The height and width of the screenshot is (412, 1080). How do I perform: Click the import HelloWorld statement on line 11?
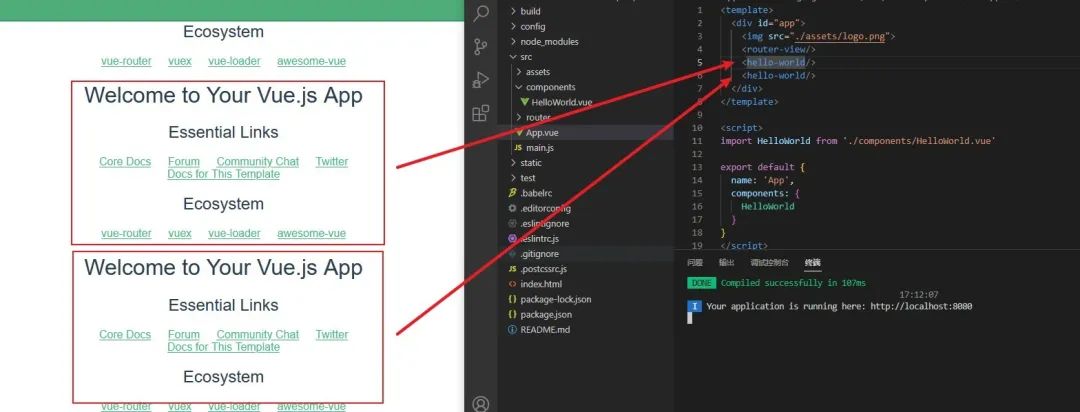pyautogui.click(x=858, y=141)
